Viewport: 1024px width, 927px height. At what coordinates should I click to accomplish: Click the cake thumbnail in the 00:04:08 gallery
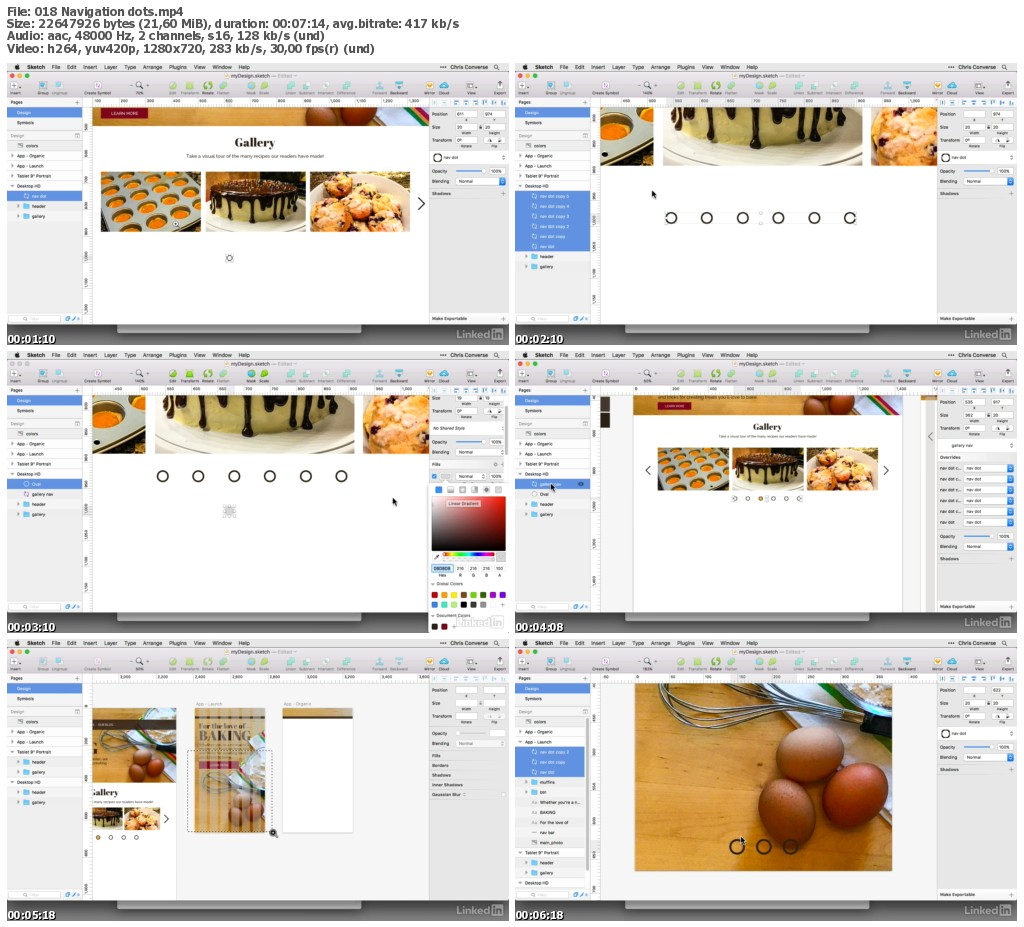(767, 469)
